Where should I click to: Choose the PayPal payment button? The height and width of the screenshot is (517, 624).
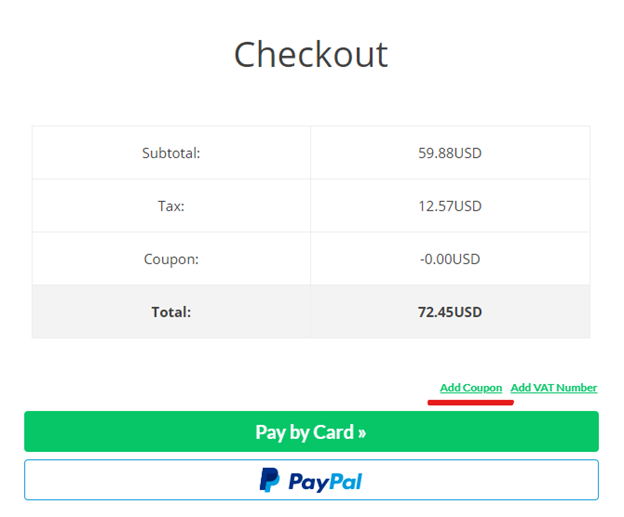pyautogui.click(x=311, y=480)
